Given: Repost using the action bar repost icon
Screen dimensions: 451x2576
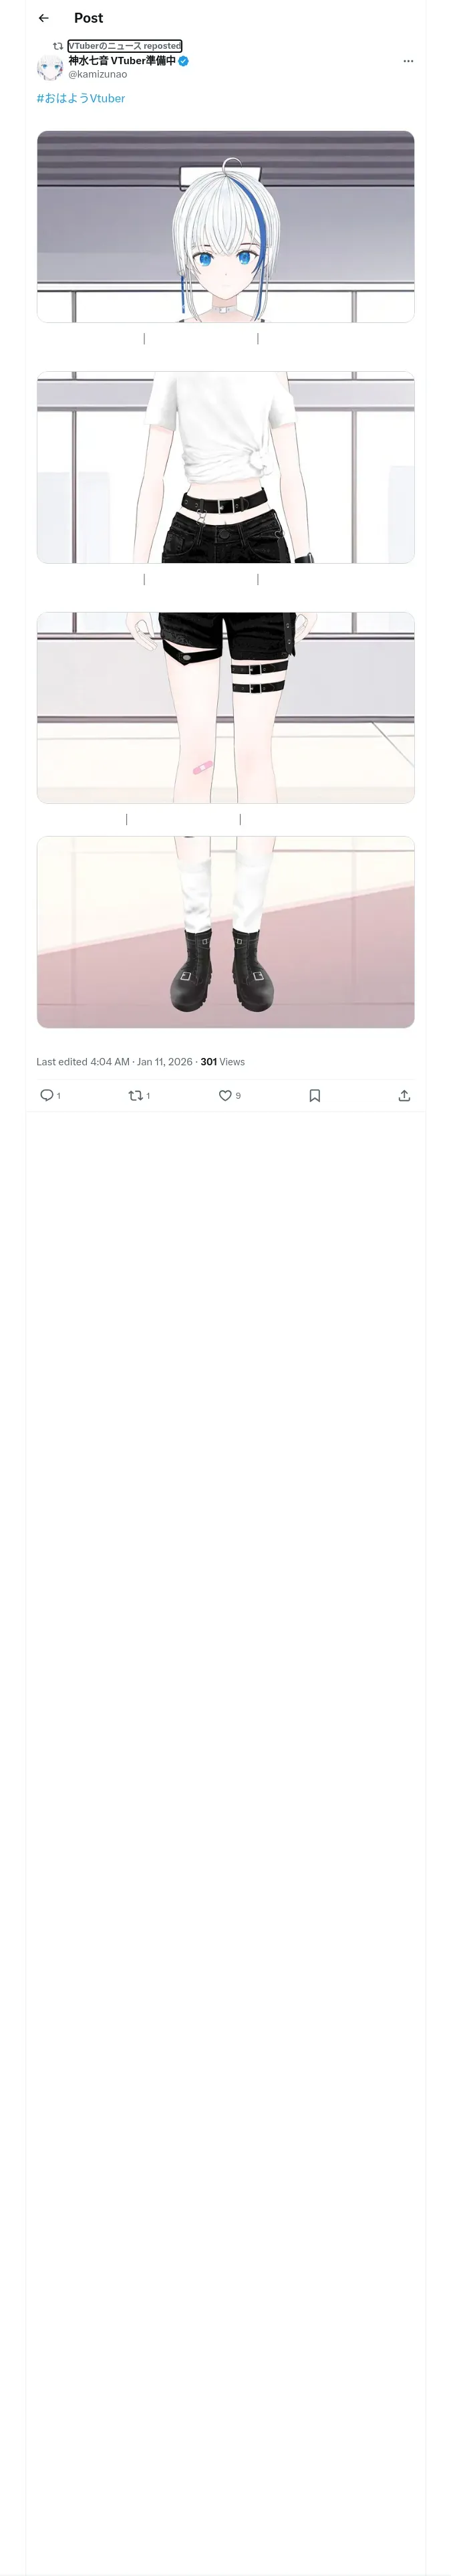Looking at the screenshot, I should [135, 1095].
